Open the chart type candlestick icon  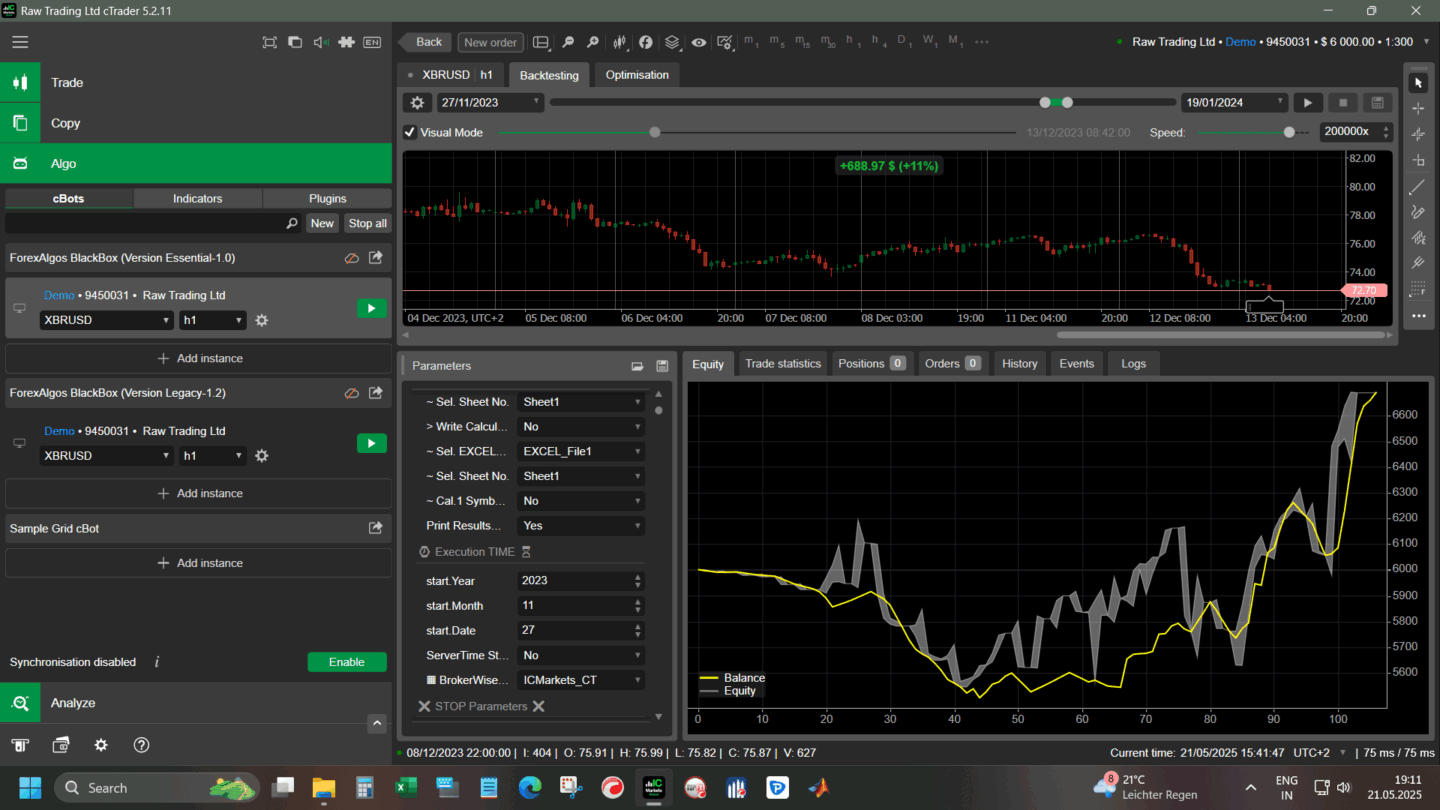pyautogui.click(x=620, y=42)
